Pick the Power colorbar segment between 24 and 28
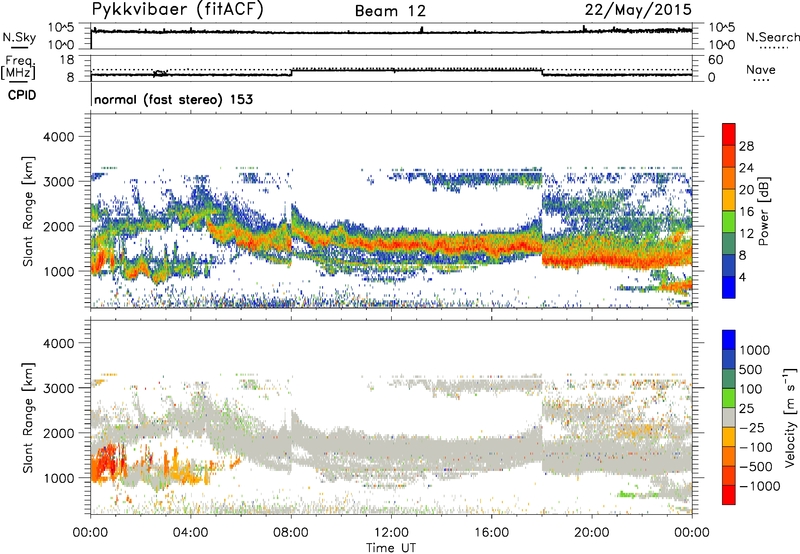The height and width of the screenshot is (554, 800). coord(729,156)
